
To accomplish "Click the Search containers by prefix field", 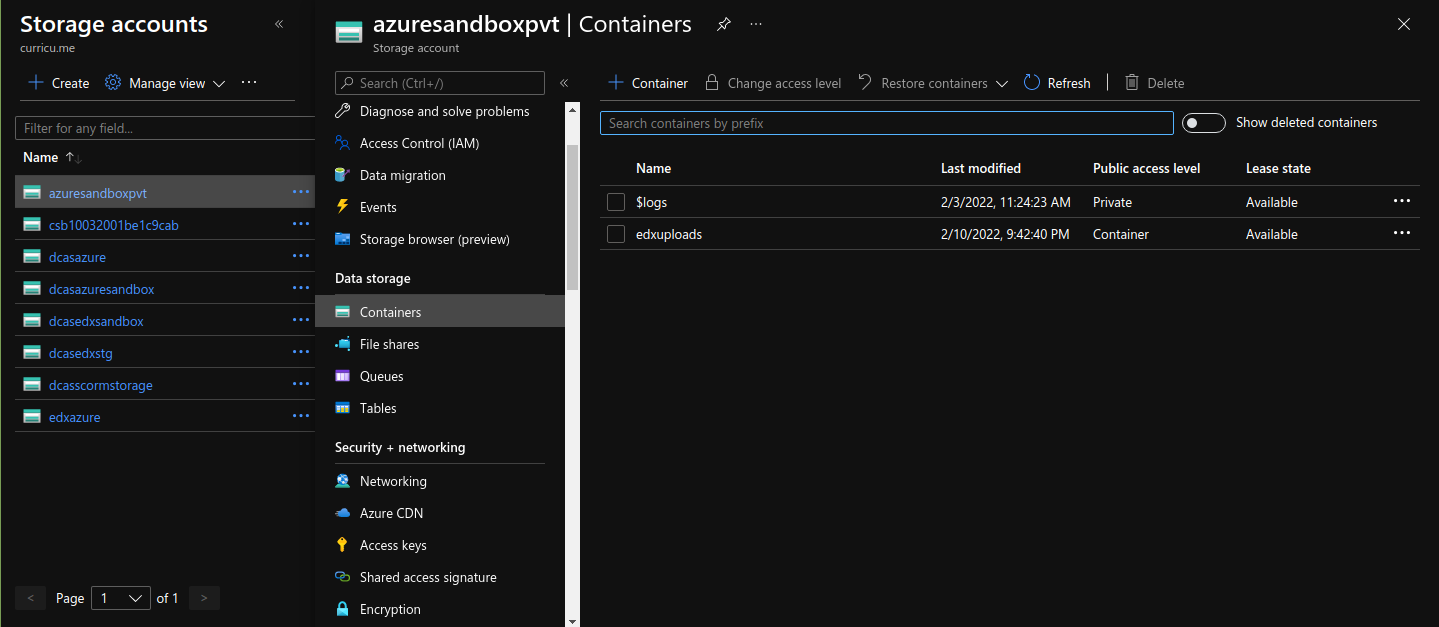I will (x=887, y=123).
